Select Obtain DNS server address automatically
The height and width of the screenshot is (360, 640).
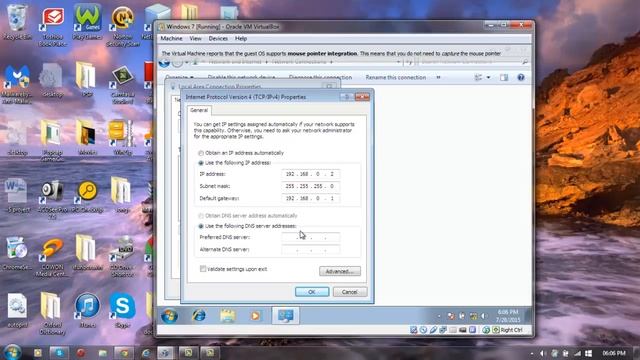tap(248, 216)
